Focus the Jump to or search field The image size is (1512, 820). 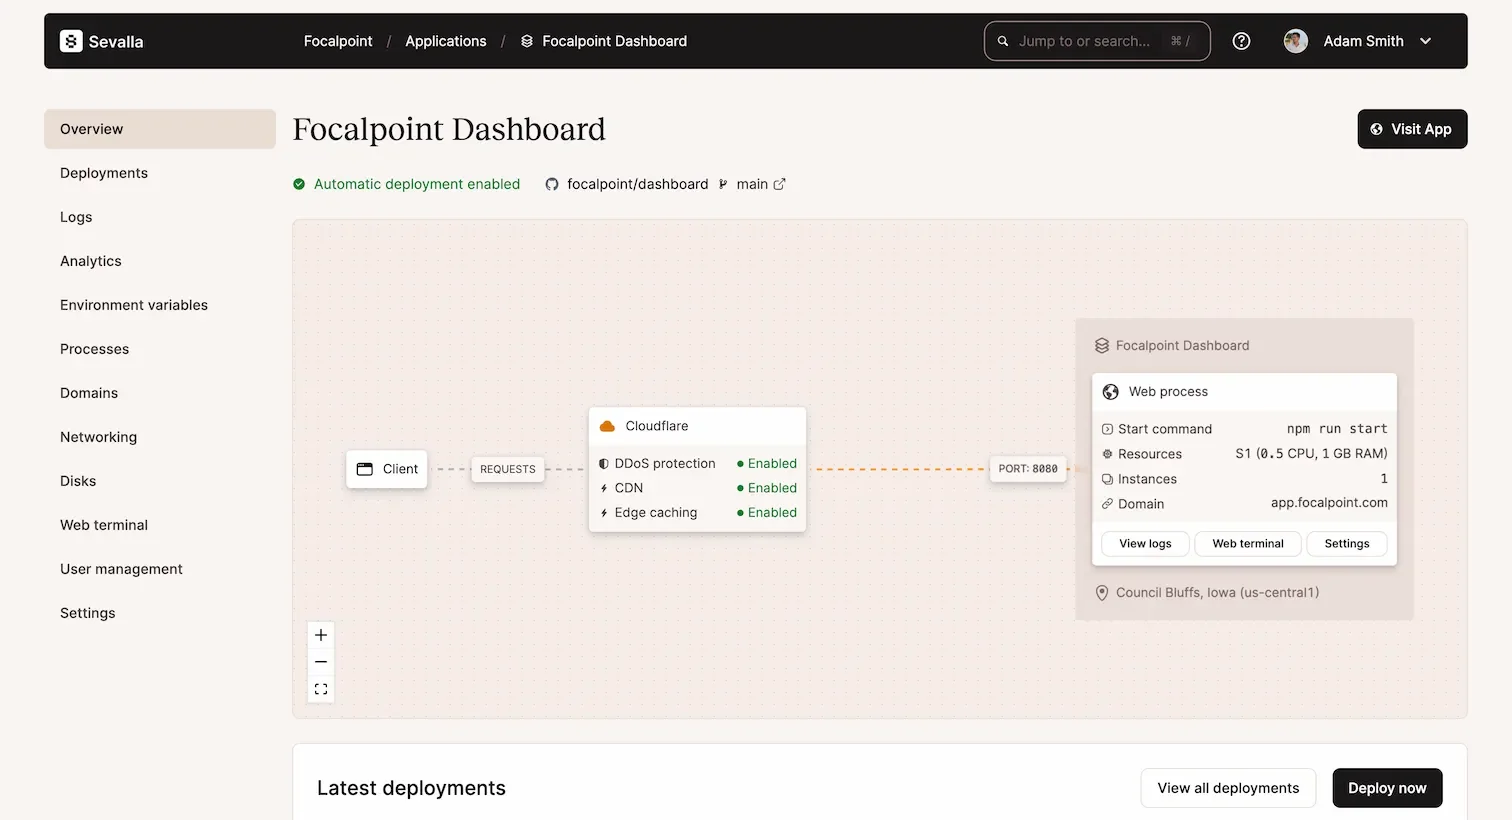1097,41
